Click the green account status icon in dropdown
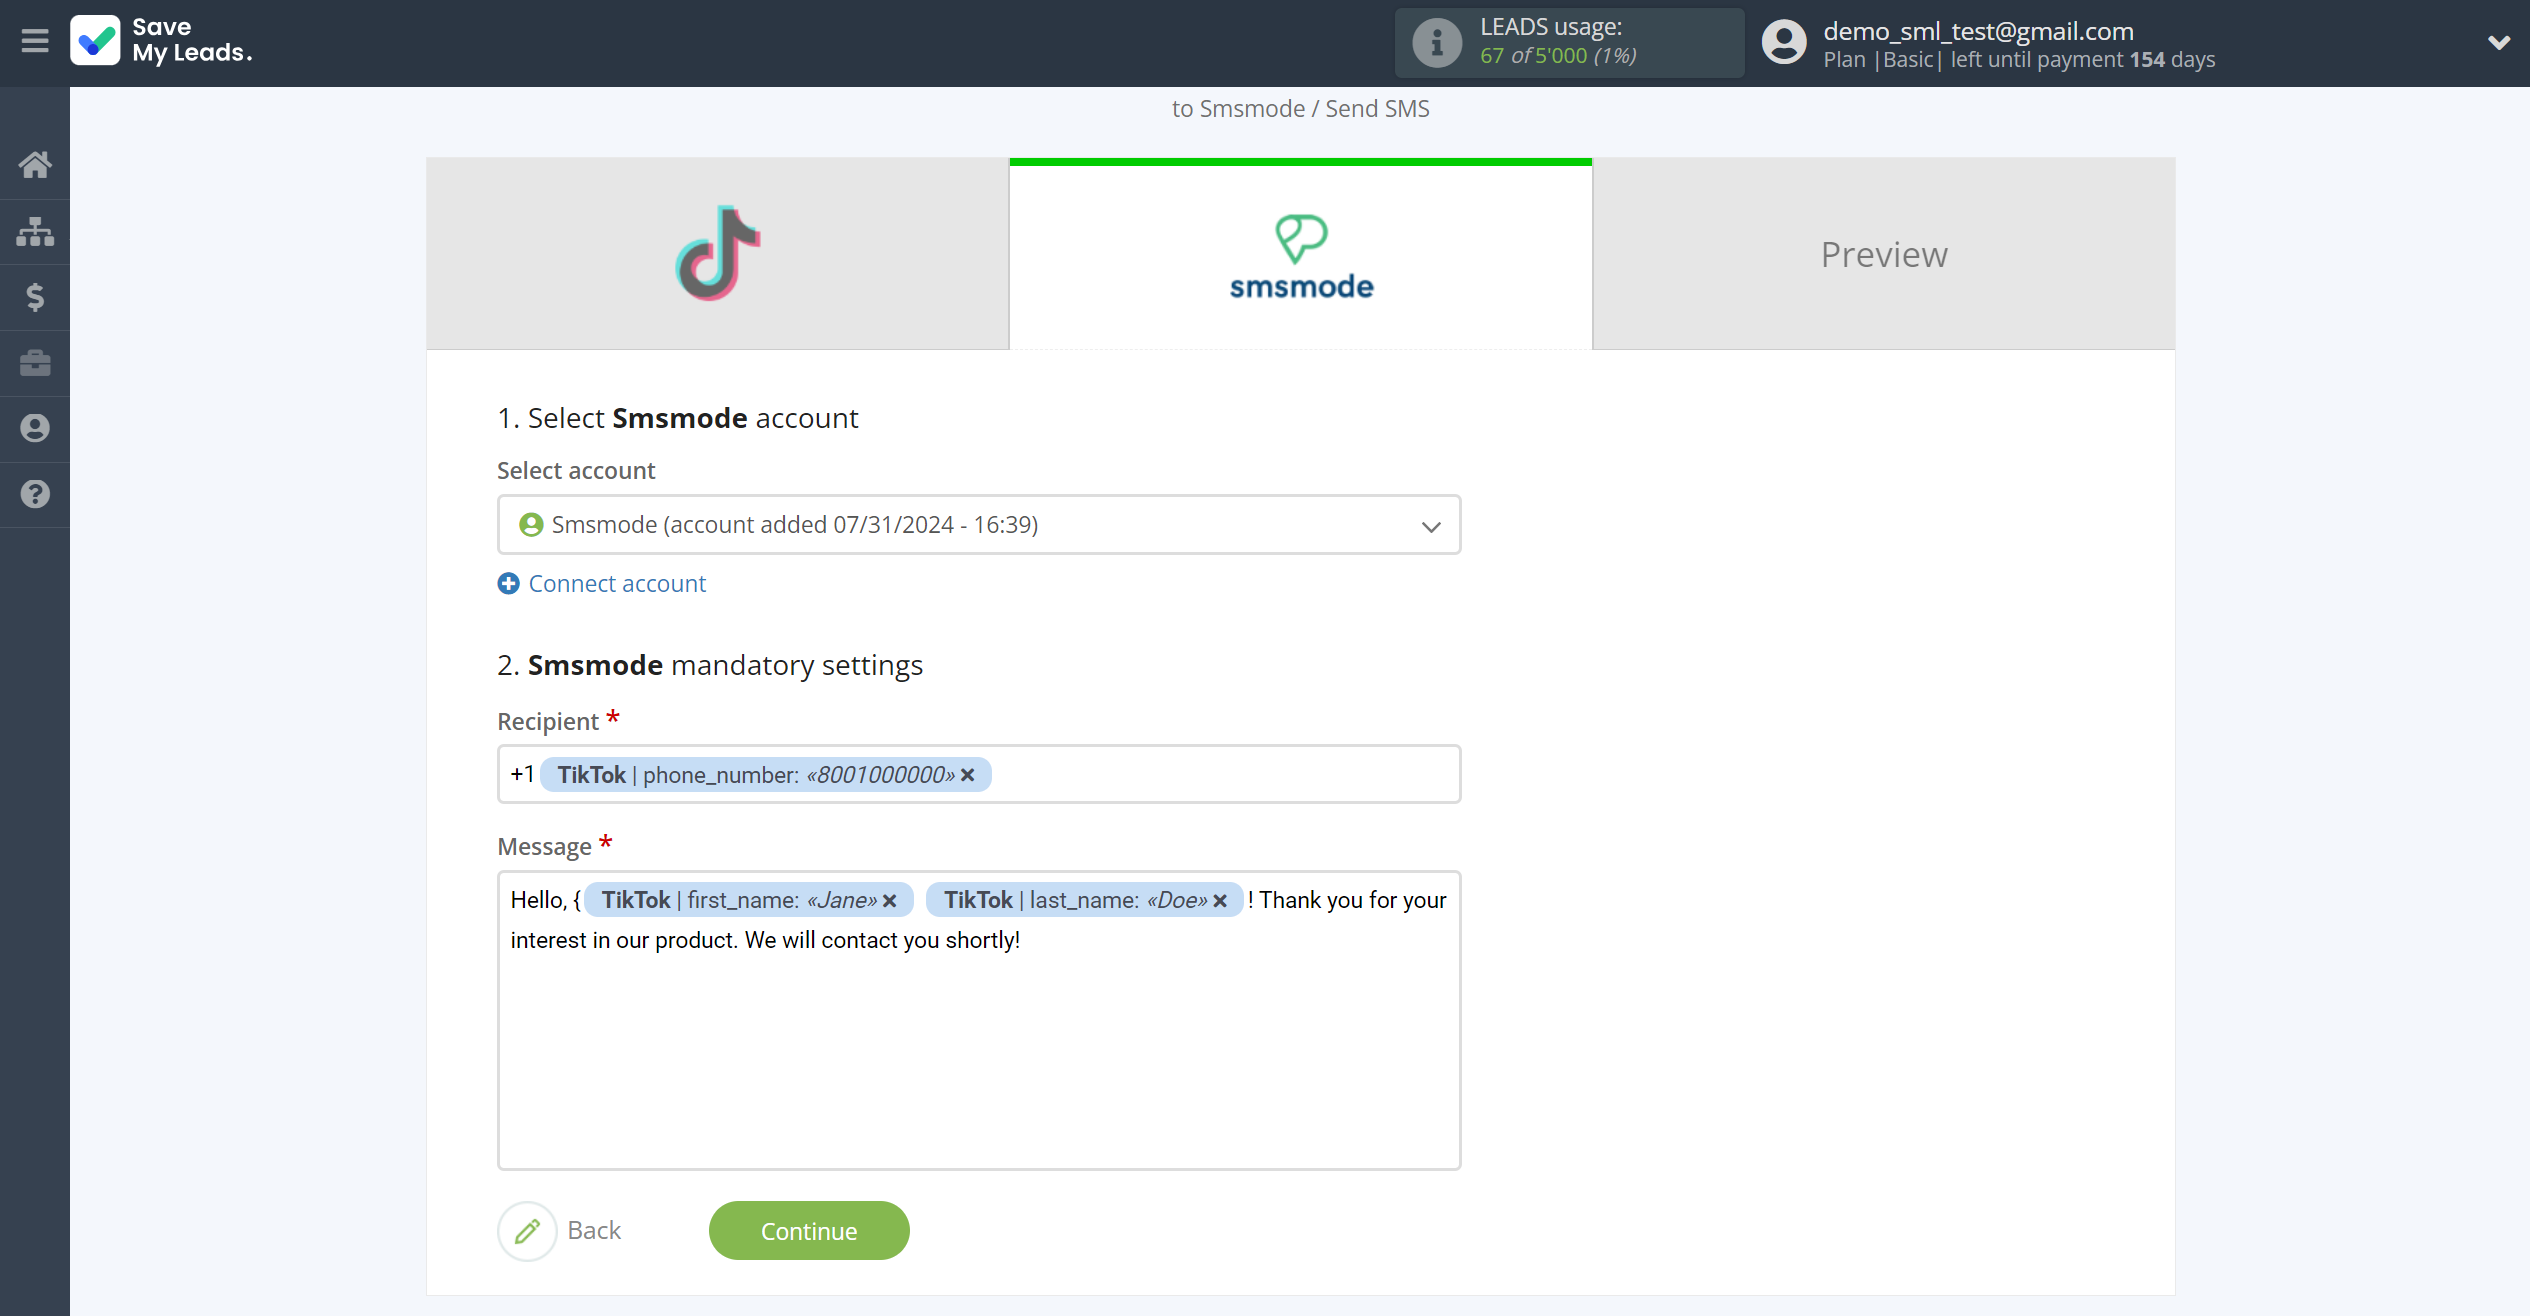The width and height of the screenshot is (2530, 1316). click(x=531, y=525)
